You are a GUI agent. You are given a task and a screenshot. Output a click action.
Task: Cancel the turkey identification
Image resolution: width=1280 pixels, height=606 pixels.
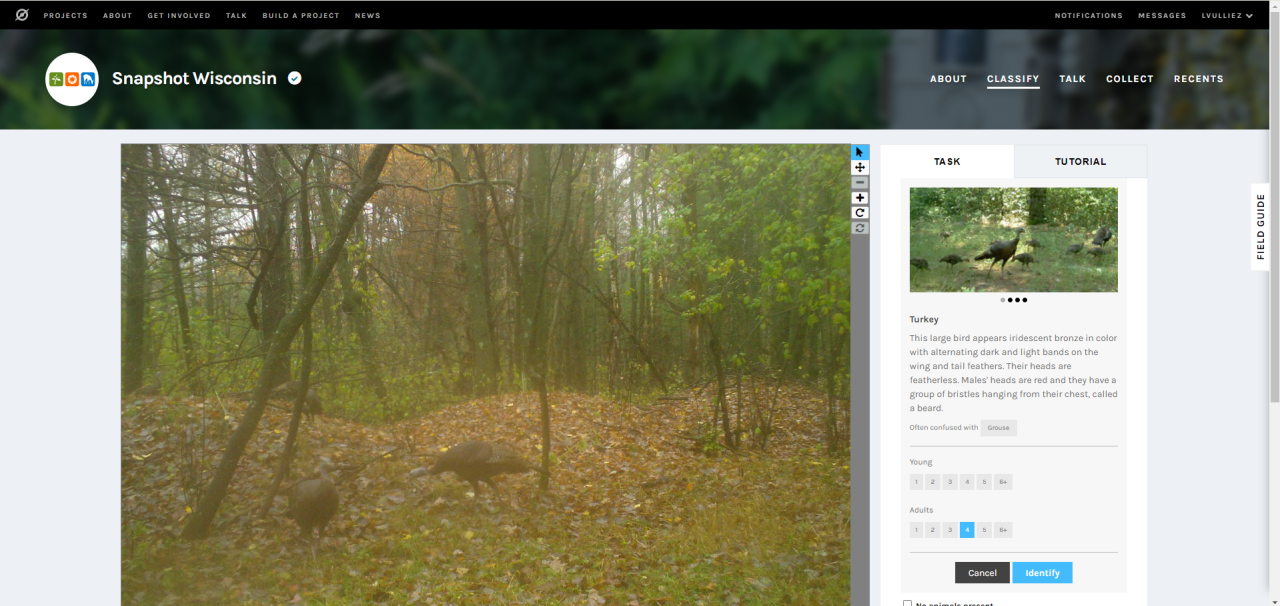982,573
